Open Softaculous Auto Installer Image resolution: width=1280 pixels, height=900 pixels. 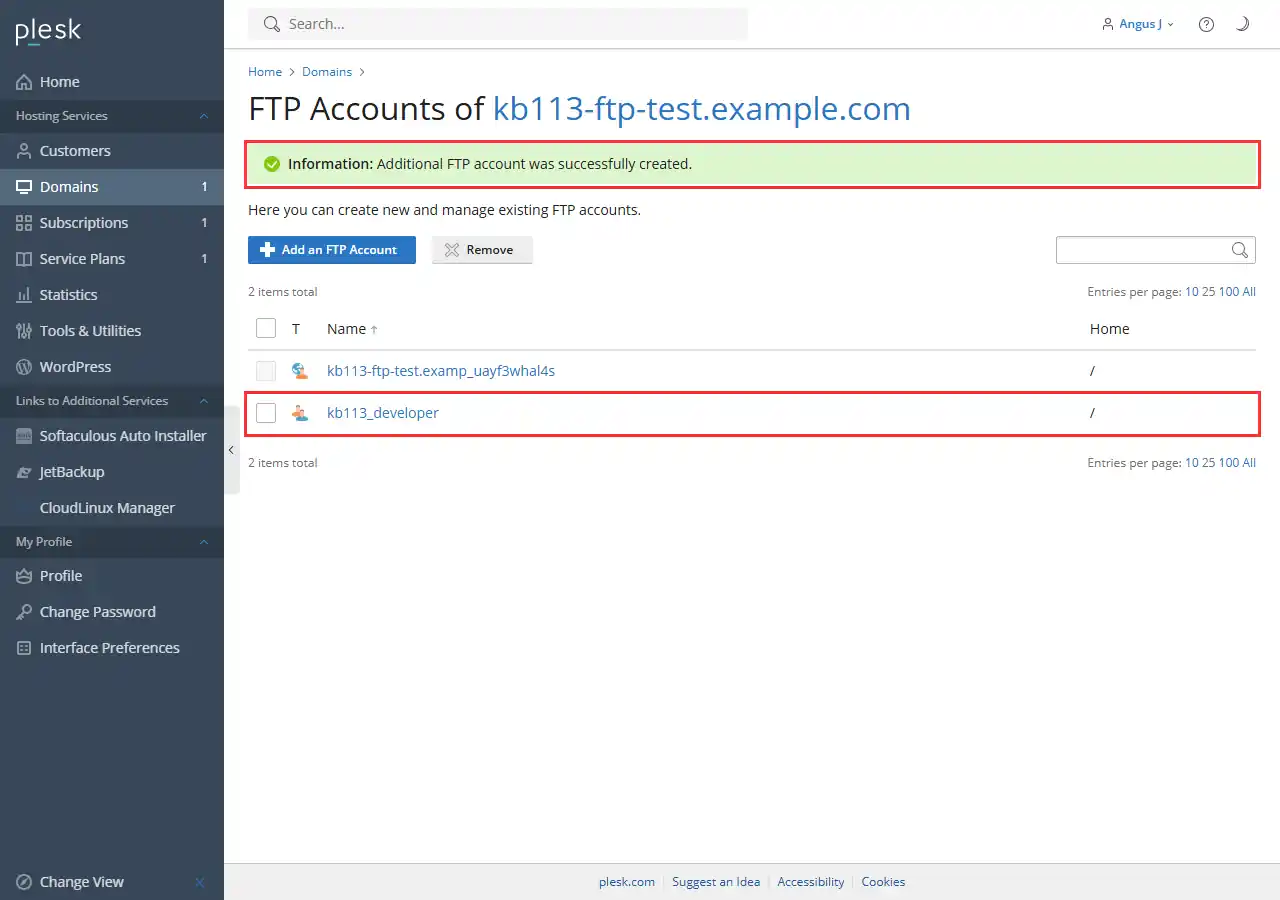112,436
